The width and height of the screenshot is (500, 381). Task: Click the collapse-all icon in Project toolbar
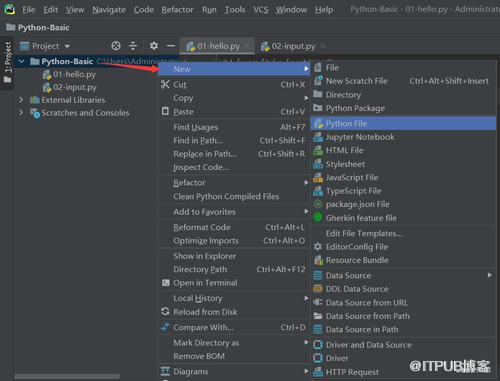[x=133, y=46]
